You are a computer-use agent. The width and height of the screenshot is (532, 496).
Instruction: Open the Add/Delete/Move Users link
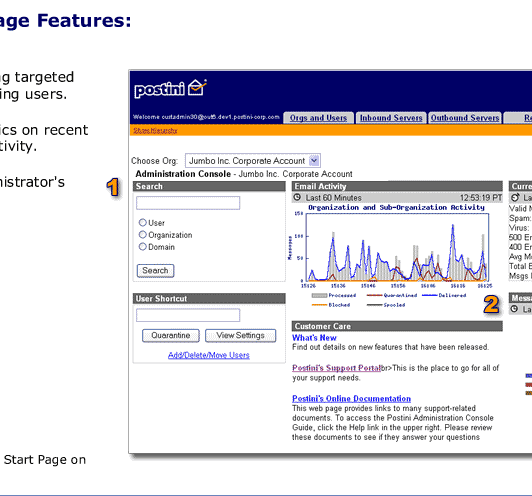[209, 355]
